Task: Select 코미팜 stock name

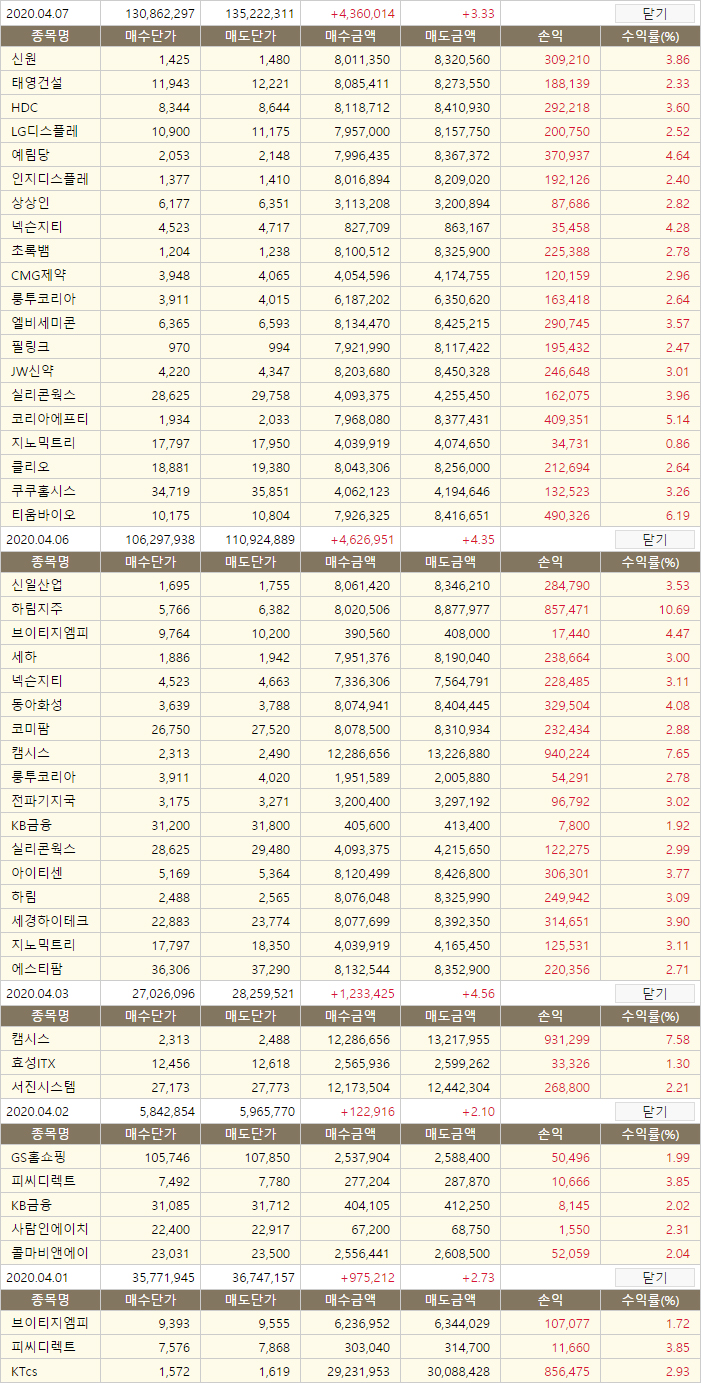Action: tap(30, 729)
